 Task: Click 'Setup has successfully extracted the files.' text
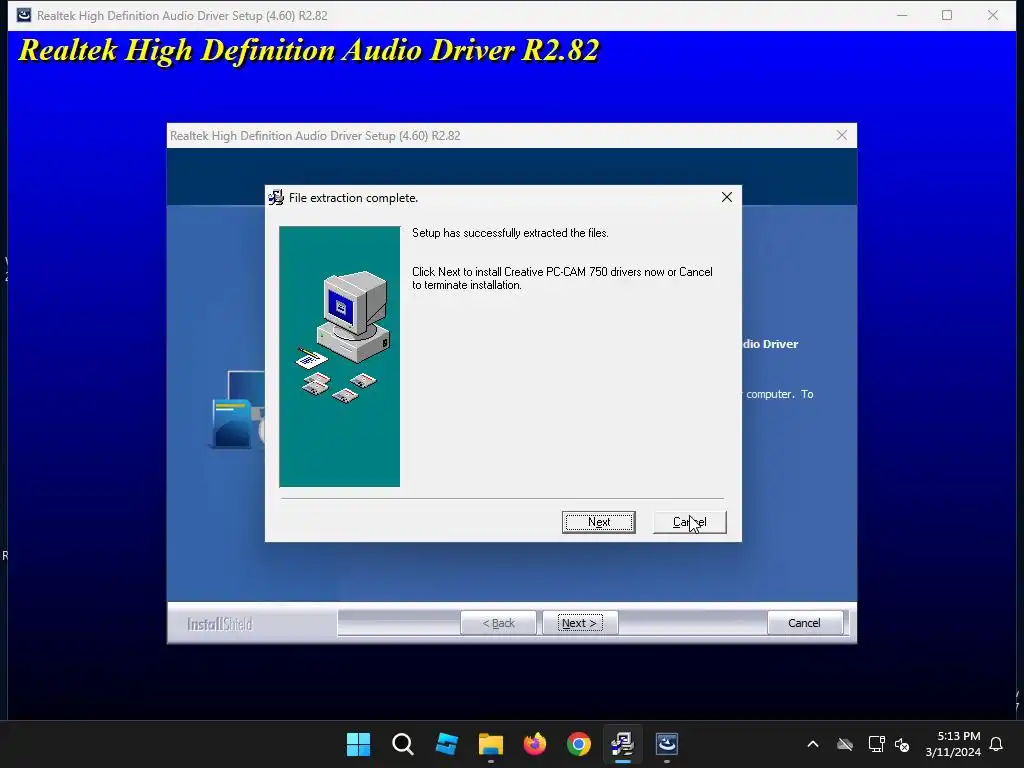point(510,233)
